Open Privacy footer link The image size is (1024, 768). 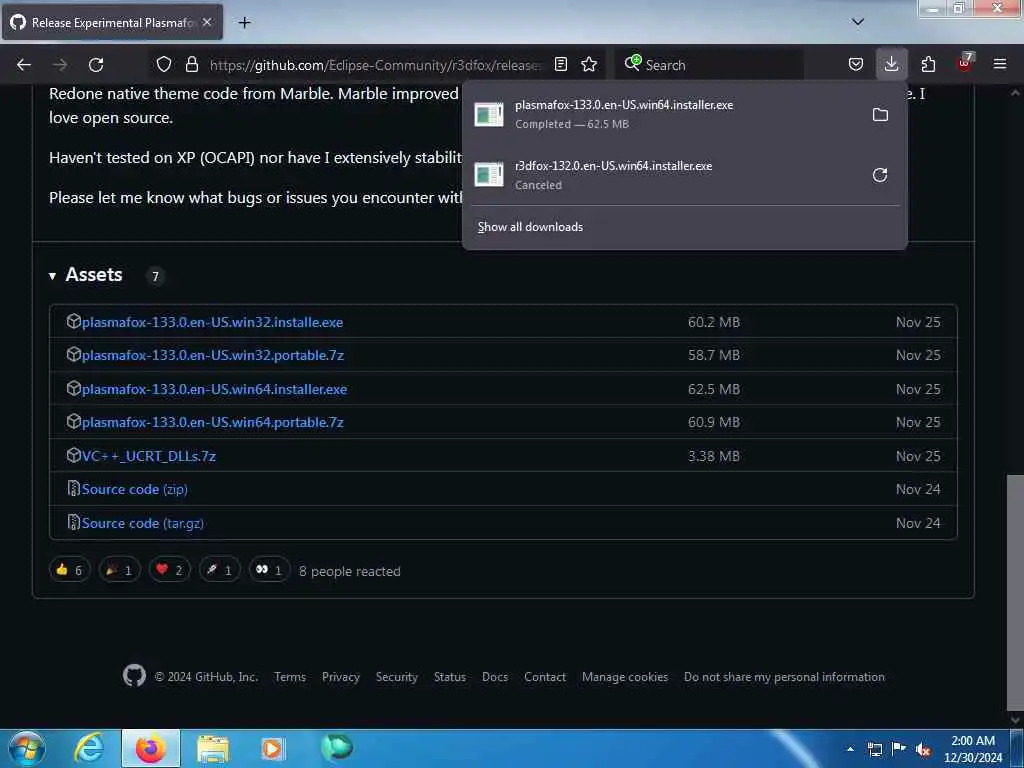341,677
